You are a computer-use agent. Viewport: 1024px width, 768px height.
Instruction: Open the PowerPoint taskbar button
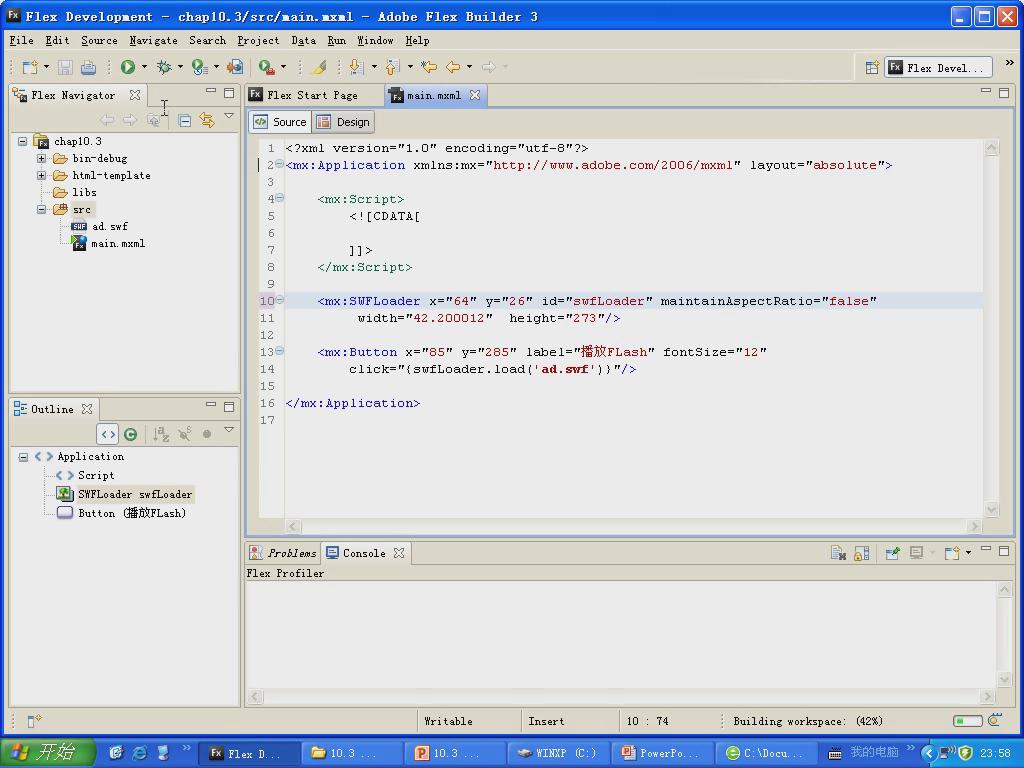662,754
